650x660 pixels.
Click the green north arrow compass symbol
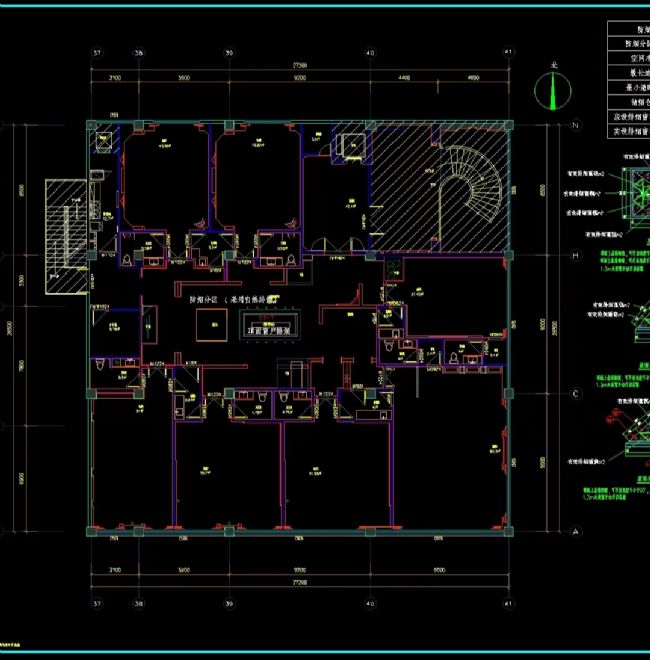click(x=550, y=92)
